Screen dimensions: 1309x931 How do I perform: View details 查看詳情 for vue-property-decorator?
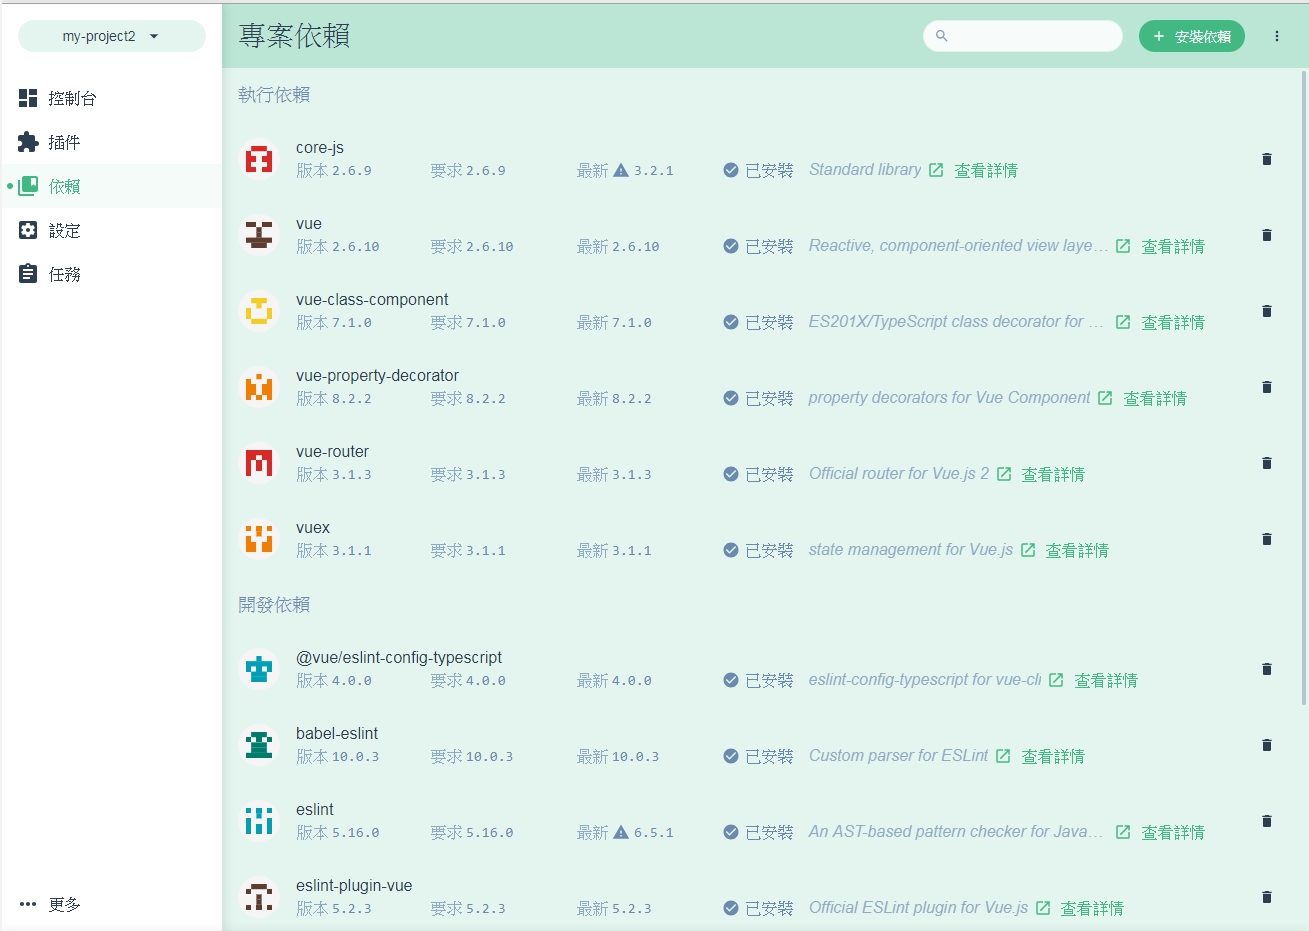(1155, 398)
